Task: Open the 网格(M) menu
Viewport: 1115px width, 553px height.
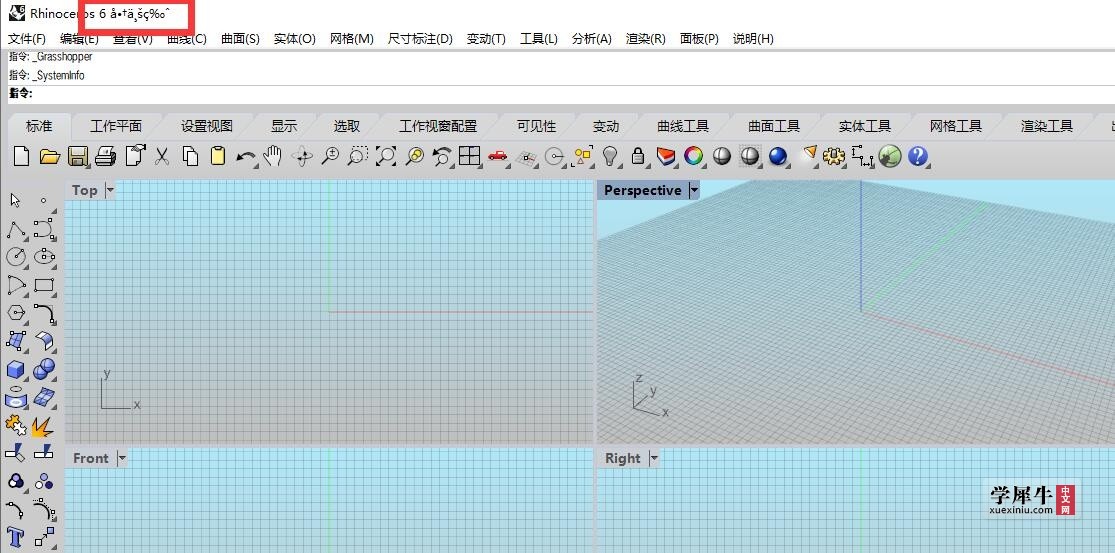Action: 351,38
